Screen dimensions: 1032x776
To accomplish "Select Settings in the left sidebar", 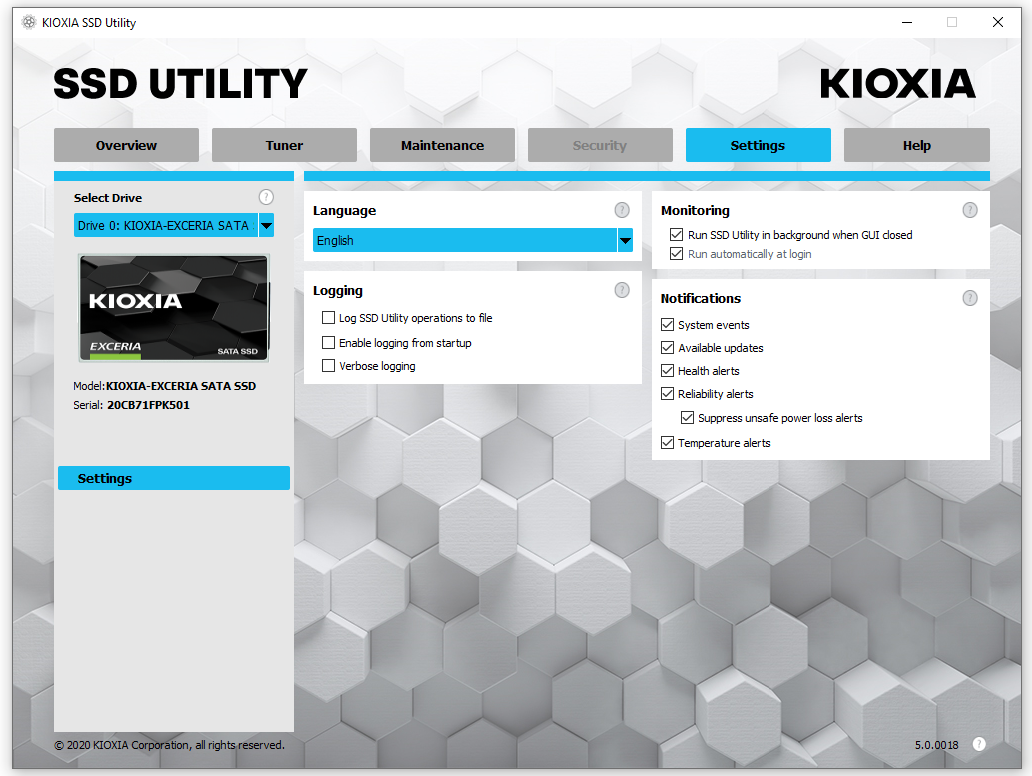I will click(174, 478).
